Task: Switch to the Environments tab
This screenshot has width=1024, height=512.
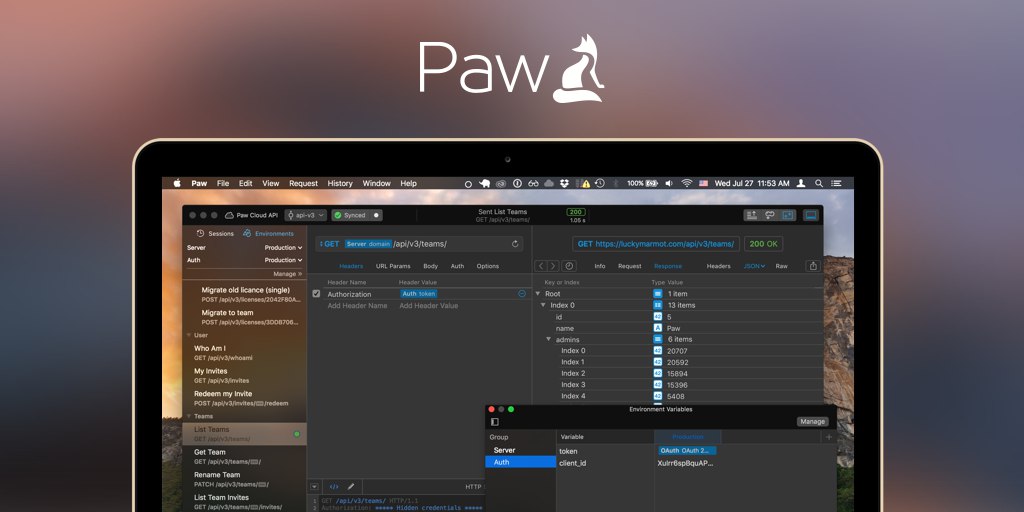Action: pos(268,233)
